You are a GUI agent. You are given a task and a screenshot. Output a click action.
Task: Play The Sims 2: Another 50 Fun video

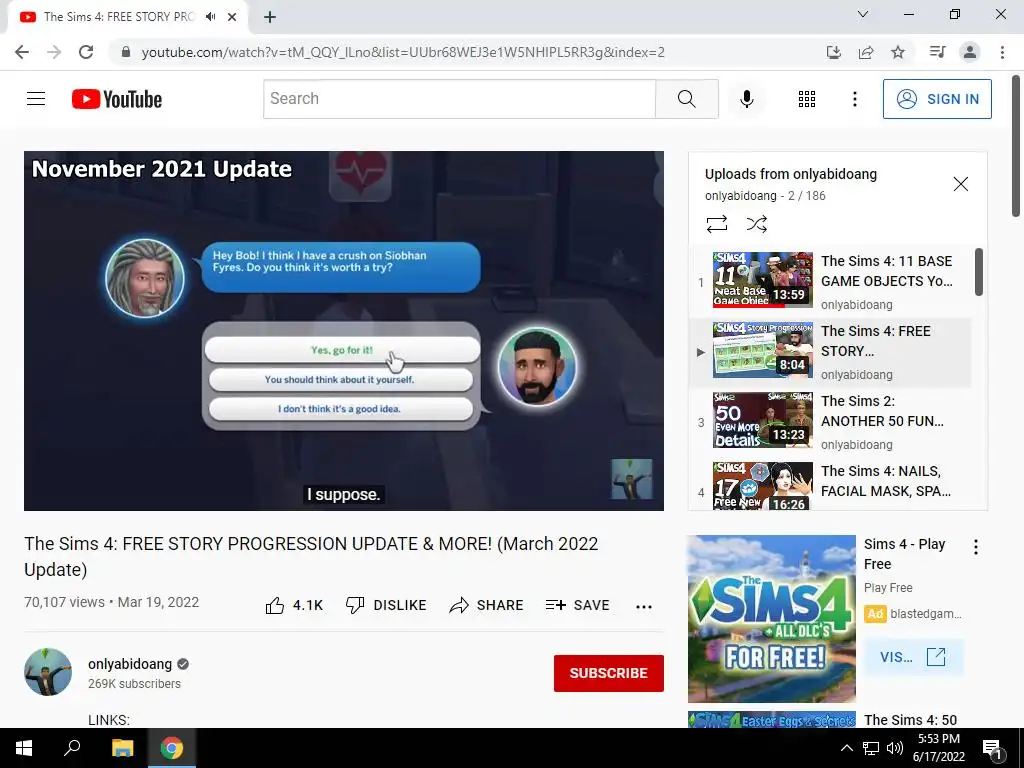coord(829,422)
